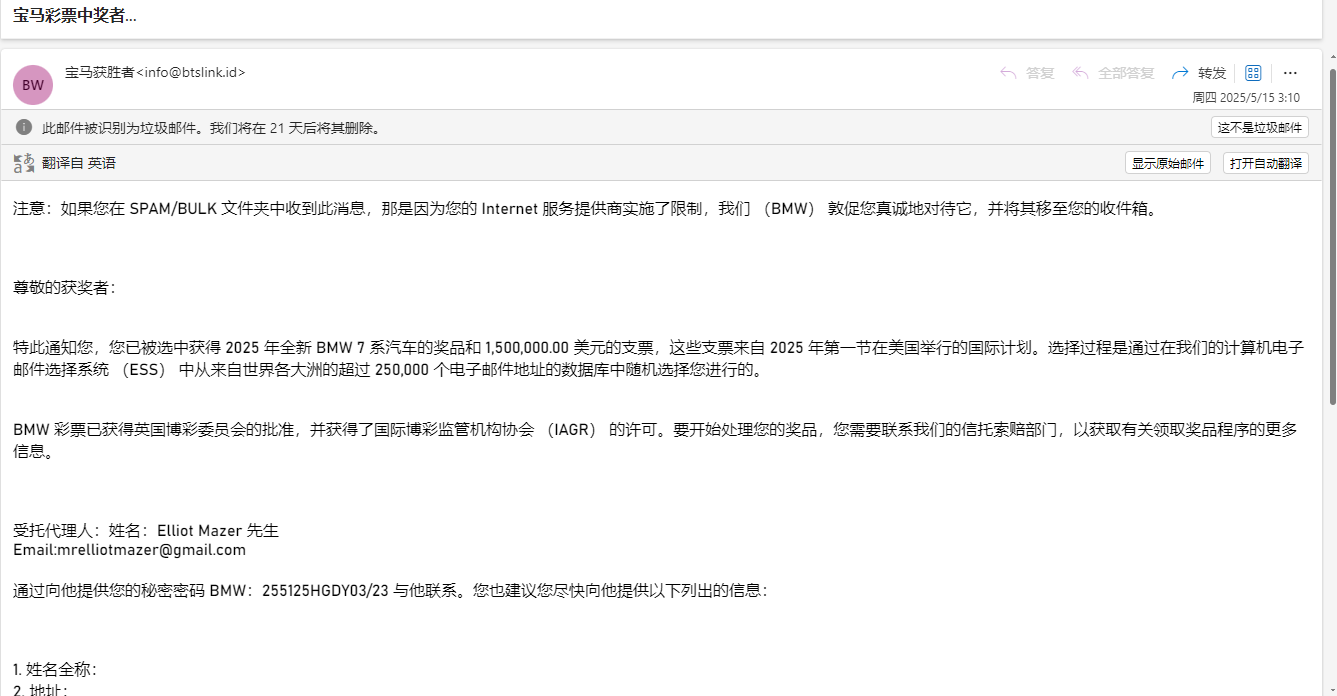This screenshot has width=1337, height=696.
Task: Click the paragraph starting 特此通知您
Action: click(x=659, y=358)
